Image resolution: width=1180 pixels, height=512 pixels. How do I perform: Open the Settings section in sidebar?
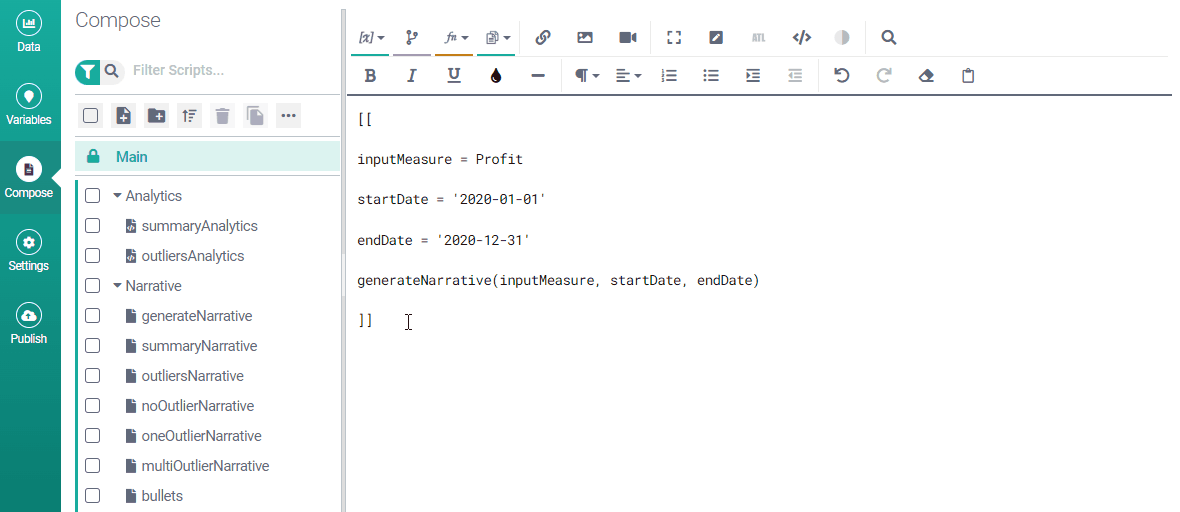tap(29, 251)
